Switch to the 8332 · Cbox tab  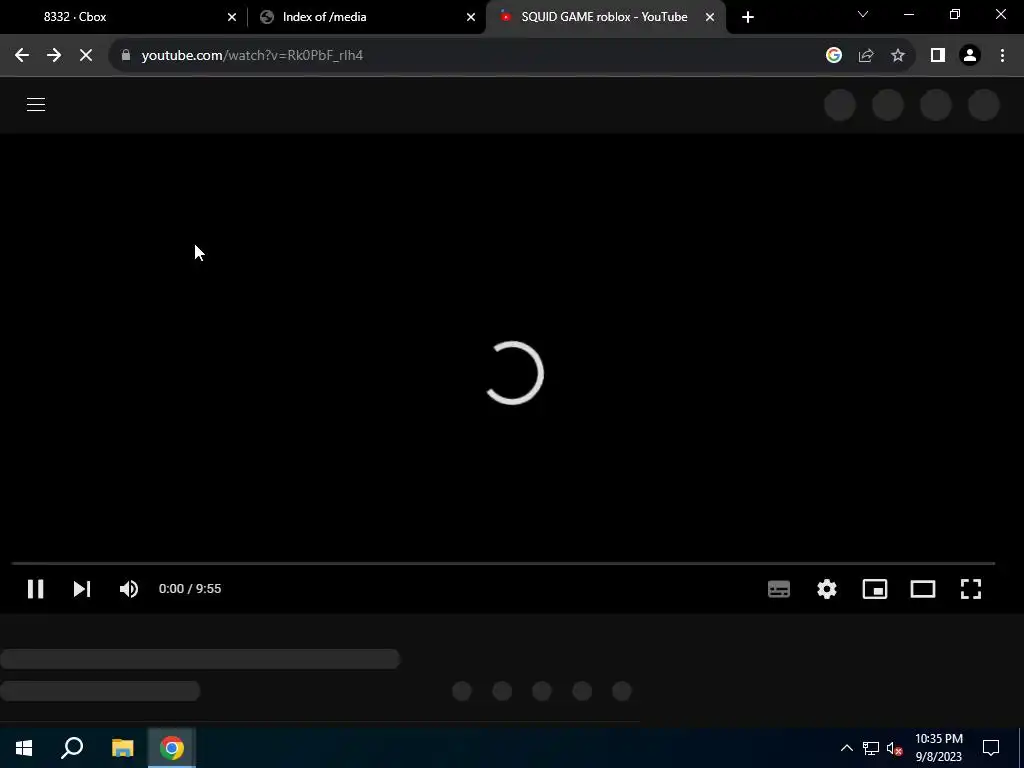point(124,17)
